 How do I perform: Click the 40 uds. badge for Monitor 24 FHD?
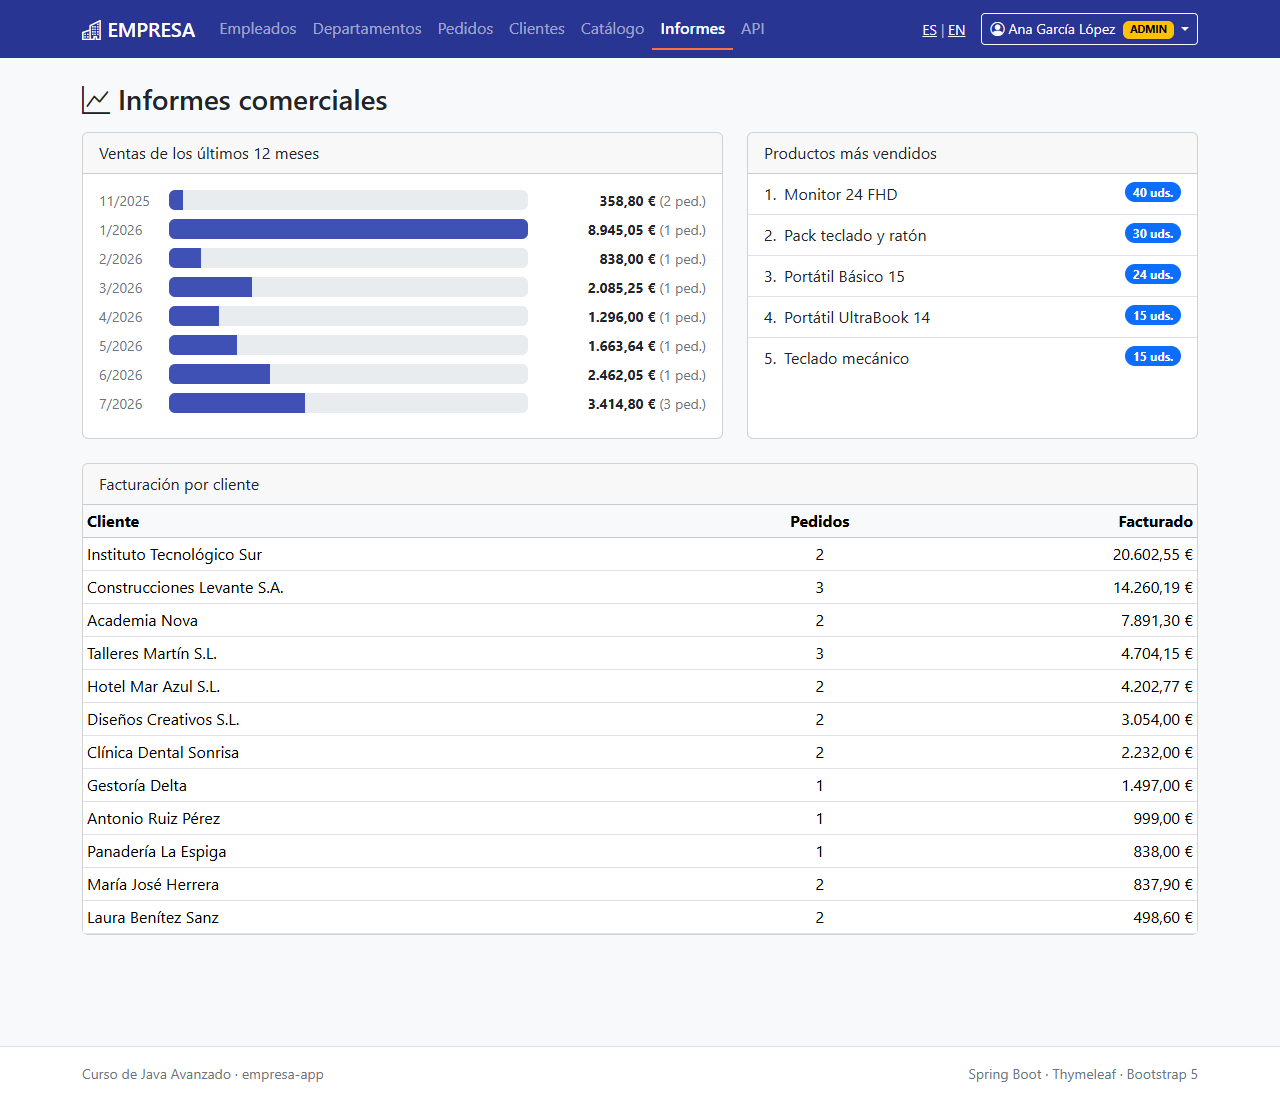pyautogui.click(x=1153, y=192)
